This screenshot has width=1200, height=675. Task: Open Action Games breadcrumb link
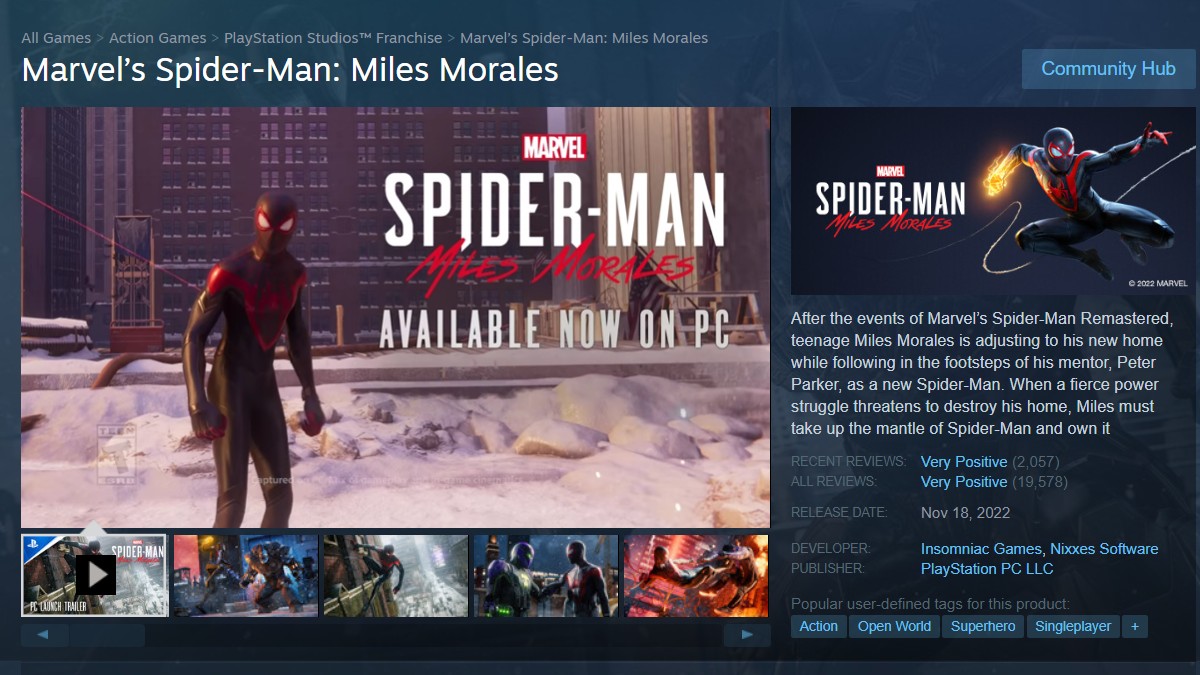157,38
